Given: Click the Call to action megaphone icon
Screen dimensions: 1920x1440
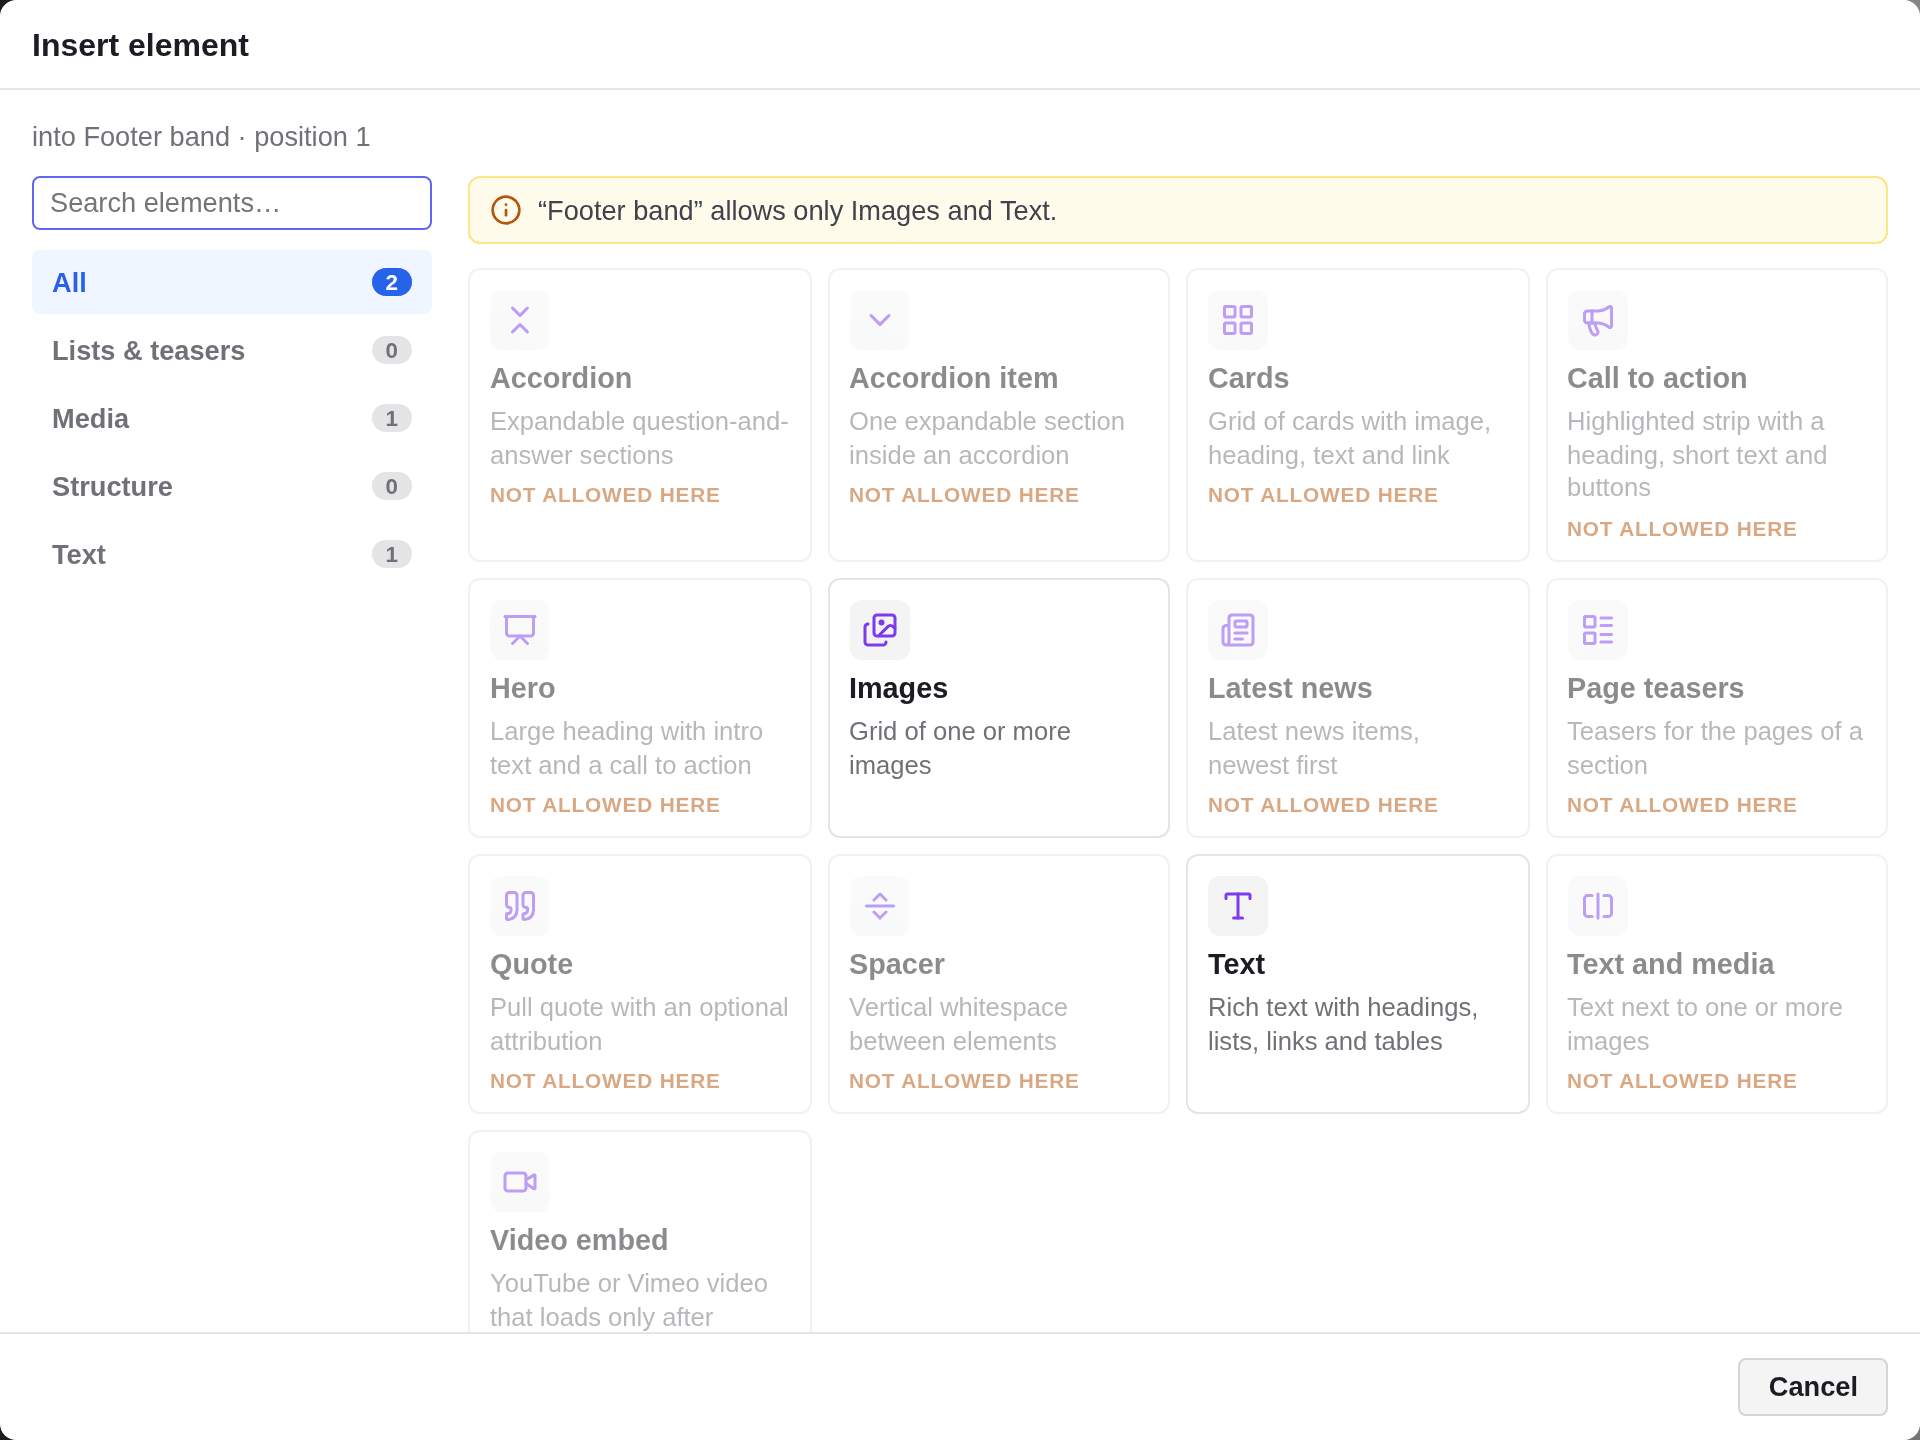Looking at the screenshot, I should (1597, 320).
